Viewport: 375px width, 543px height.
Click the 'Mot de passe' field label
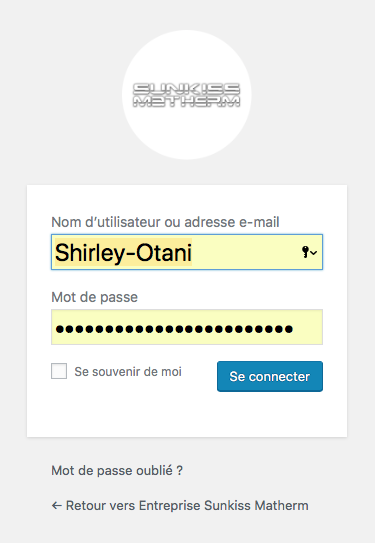tap(95, 297)
